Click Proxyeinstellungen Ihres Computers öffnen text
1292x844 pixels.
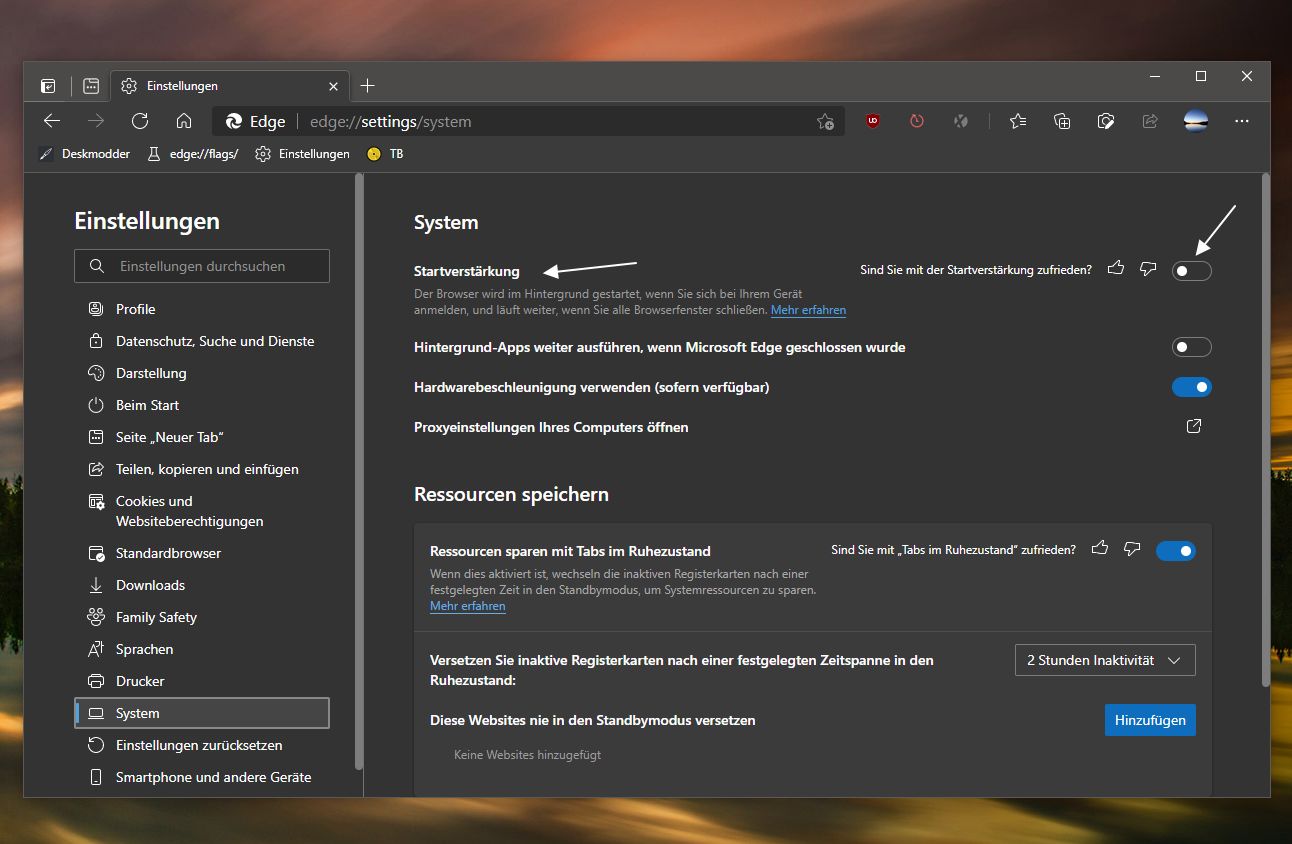pos(551,427)
